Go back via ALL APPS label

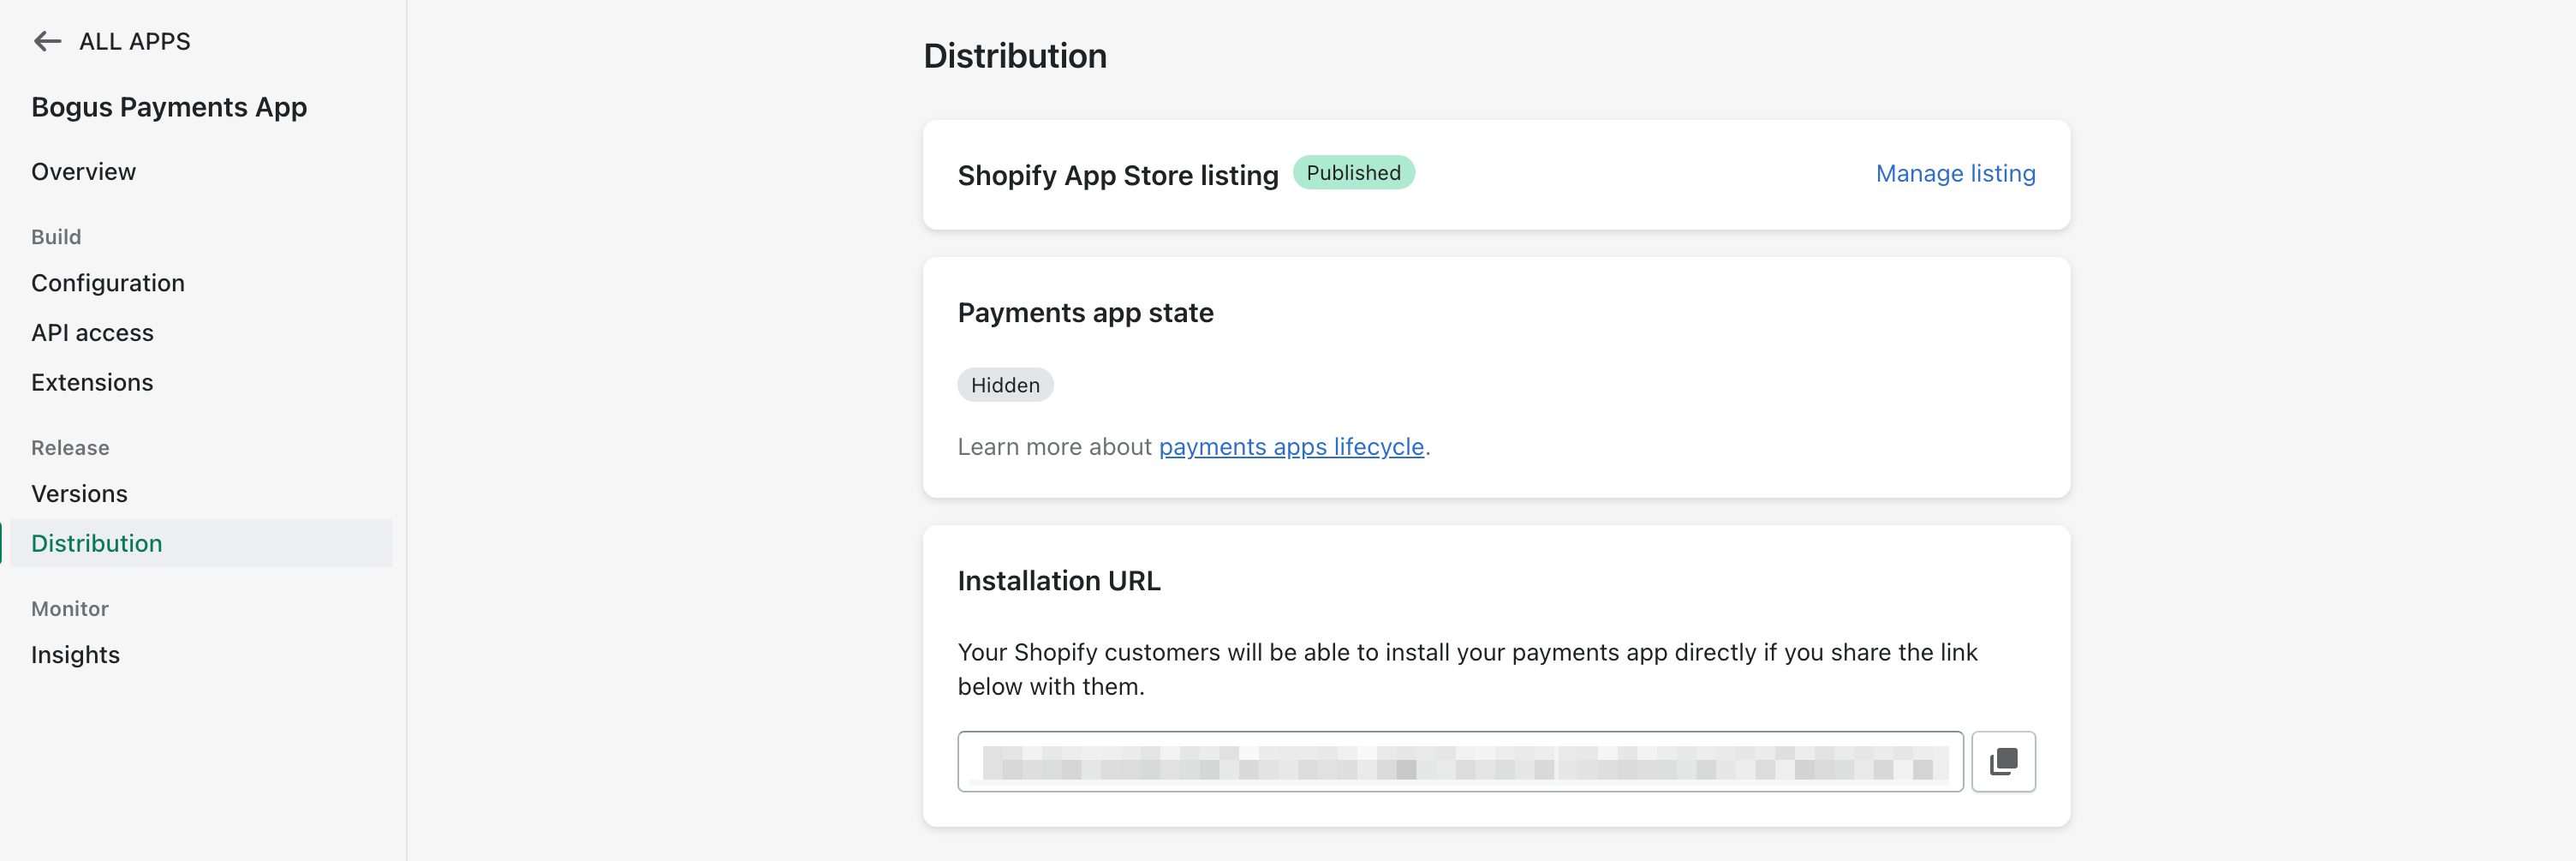click(x=134, y=41)
